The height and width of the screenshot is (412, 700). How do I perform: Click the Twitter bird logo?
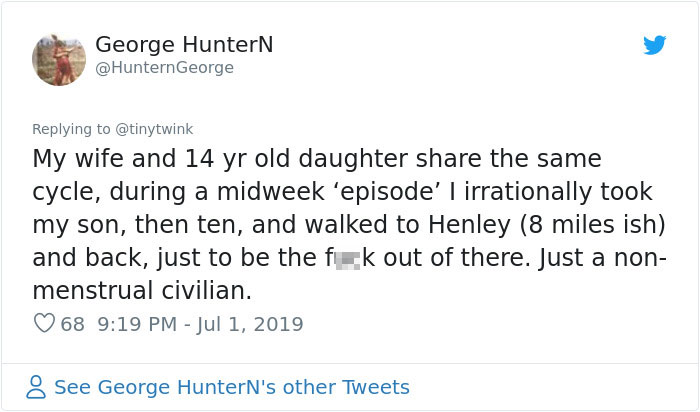tap(654, 45)
